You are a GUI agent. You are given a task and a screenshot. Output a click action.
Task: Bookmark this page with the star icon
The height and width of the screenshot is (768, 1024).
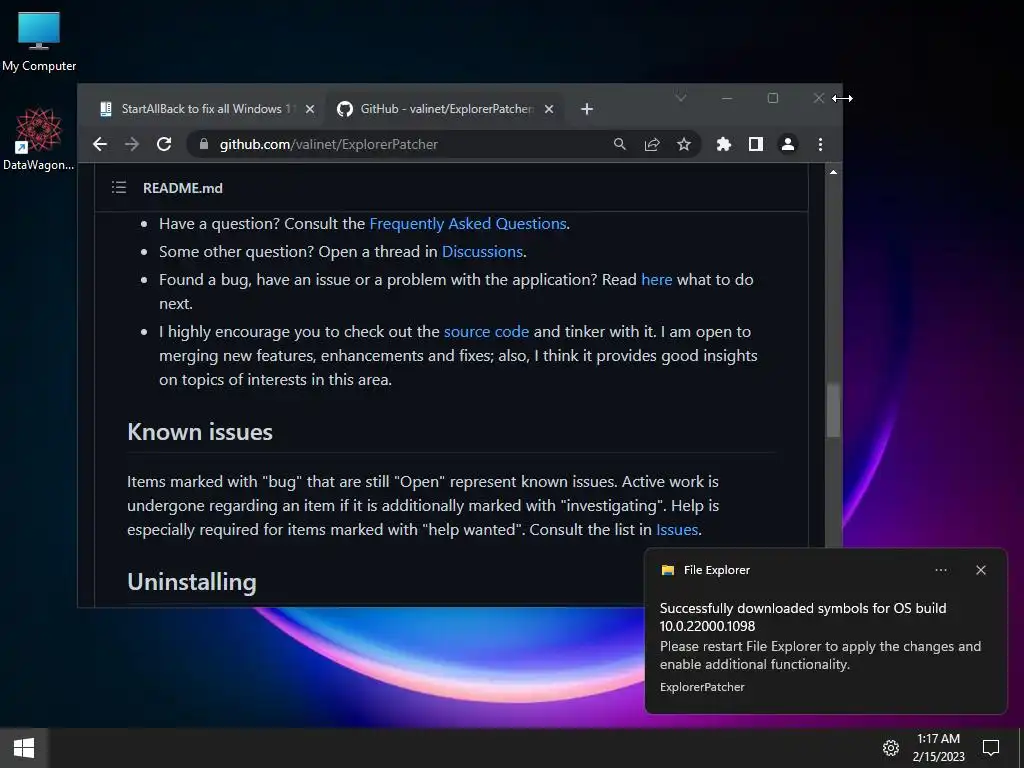tap(684, 144)
